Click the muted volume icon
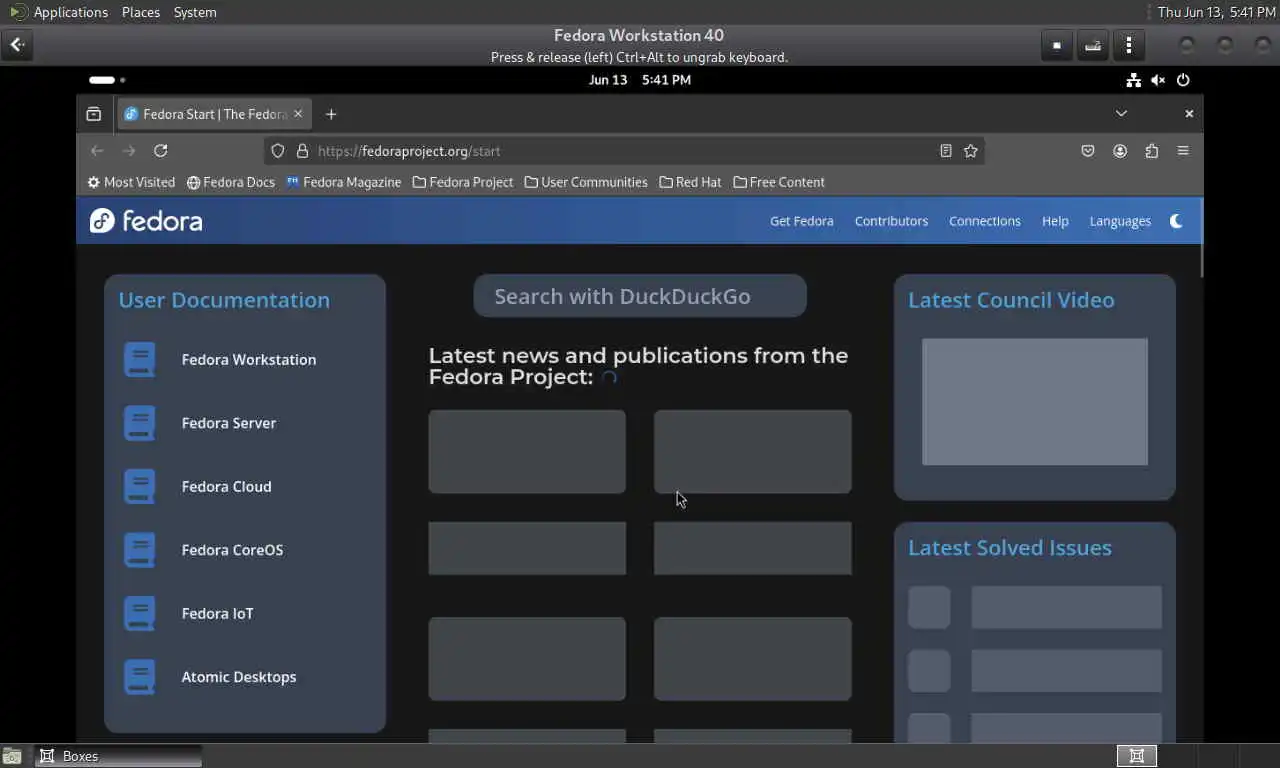1280x768 pixels. click(x=1158, y=80)
